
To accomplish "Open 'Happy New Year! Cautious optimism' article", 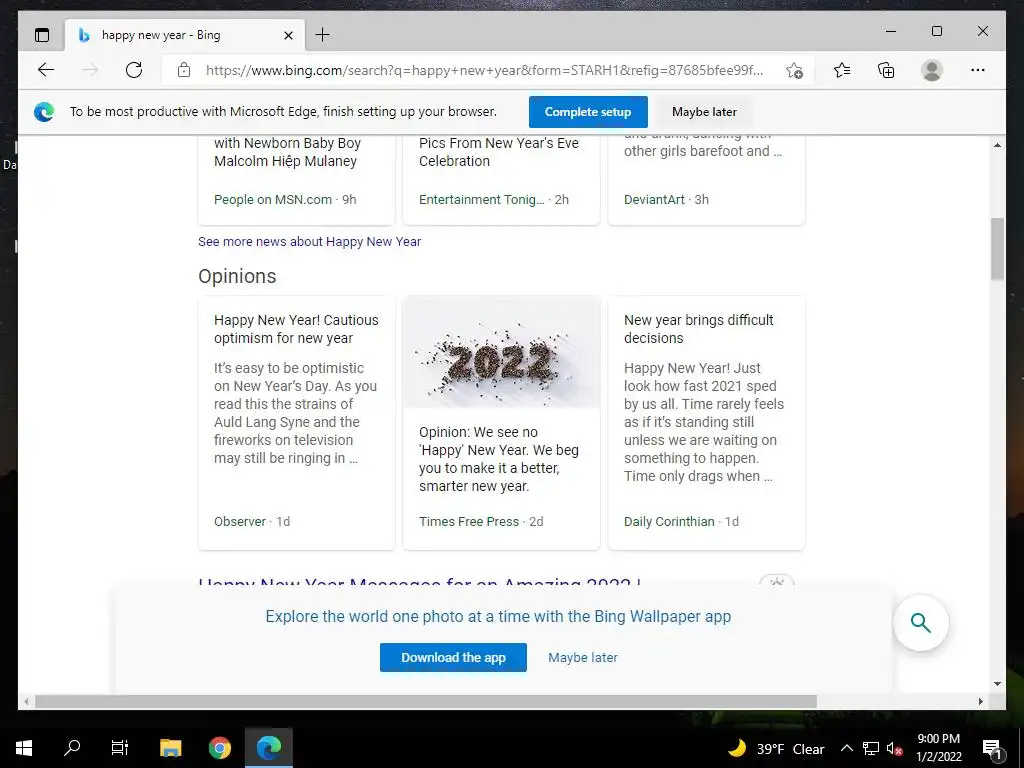I will (x=296, y=329).
